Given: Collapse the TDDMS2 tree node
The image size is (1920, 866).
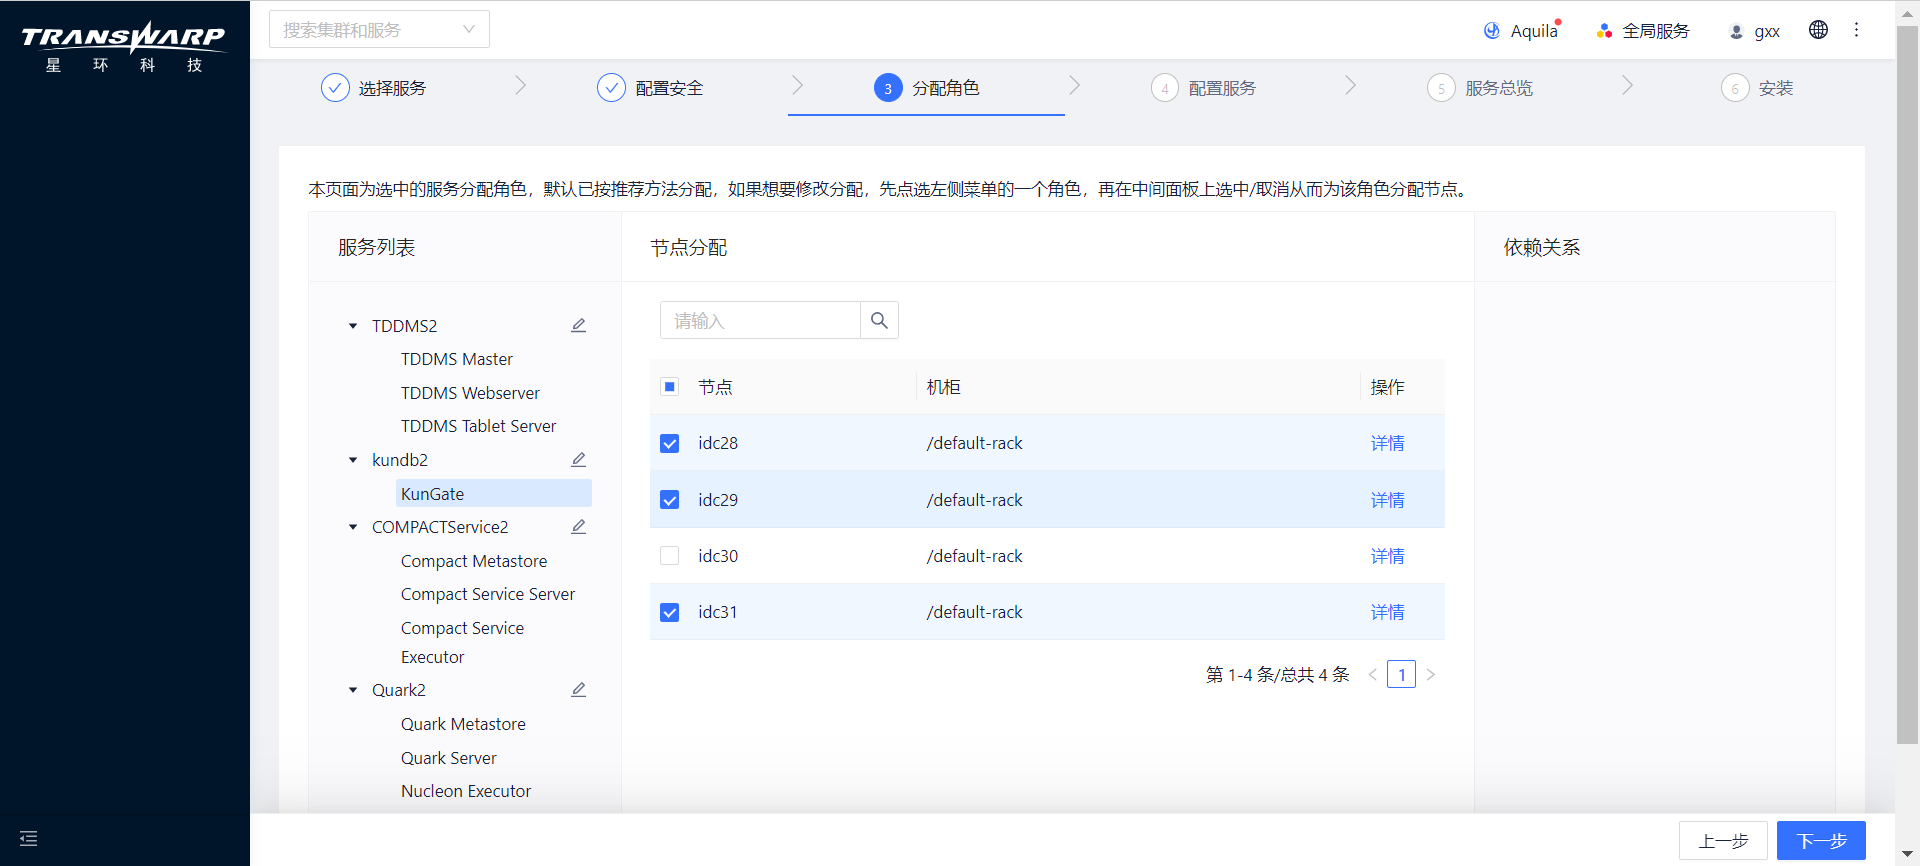Looking at the screenshot, I should tap(353, 326).
